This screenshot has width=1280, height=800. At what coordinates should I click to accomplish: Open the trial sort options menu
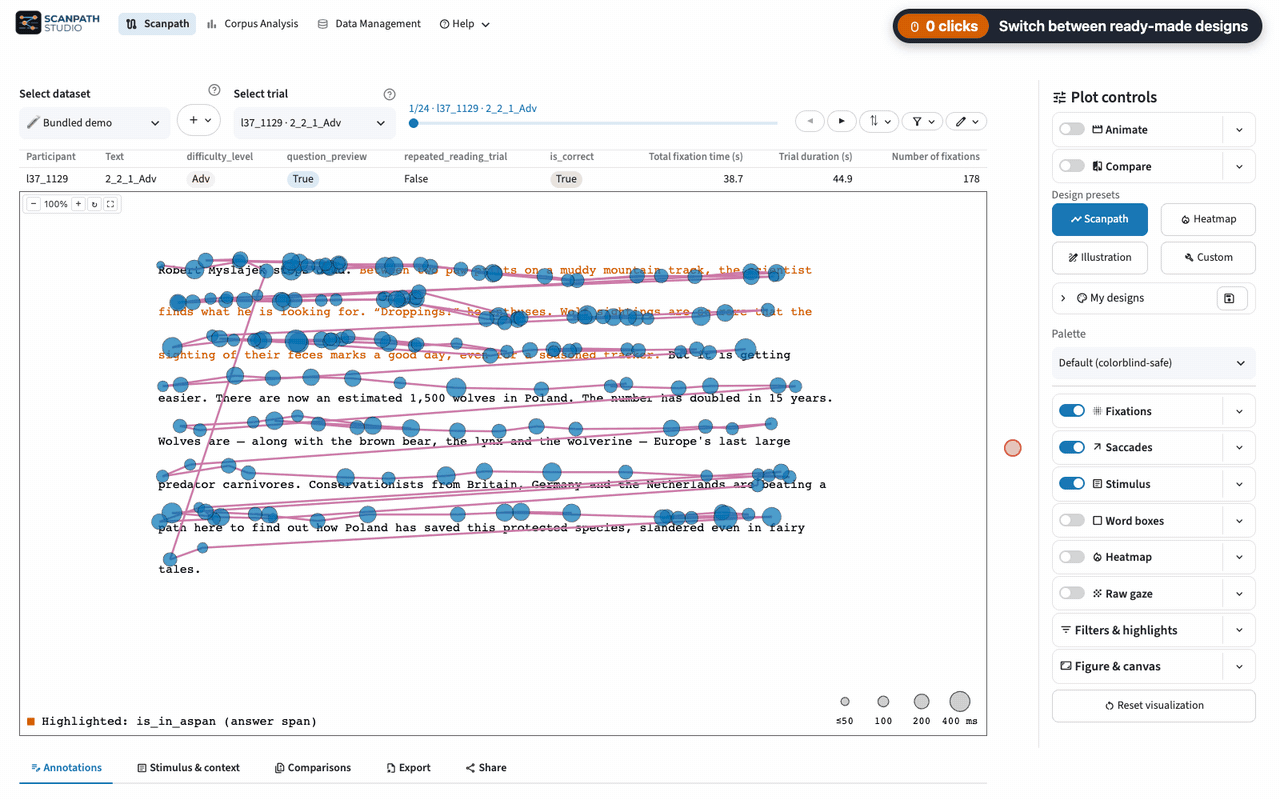[x=880, y=121]
